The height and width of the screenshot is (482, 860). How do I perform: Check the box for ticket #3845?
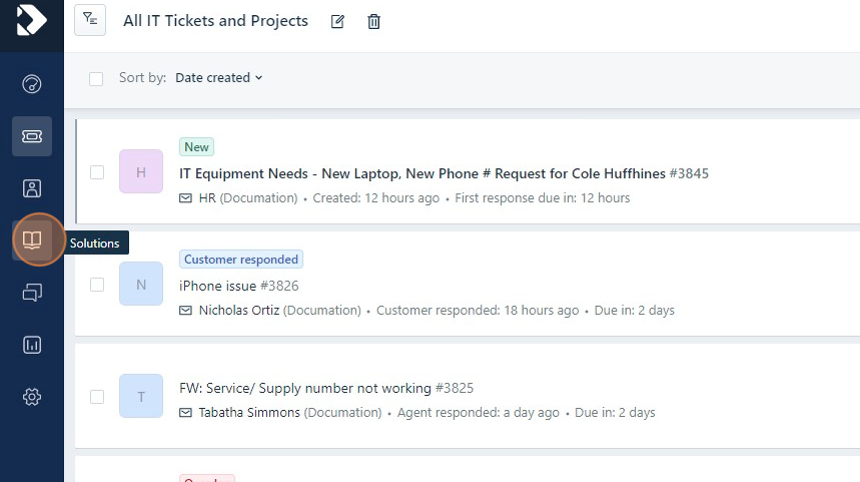point(97,172)
